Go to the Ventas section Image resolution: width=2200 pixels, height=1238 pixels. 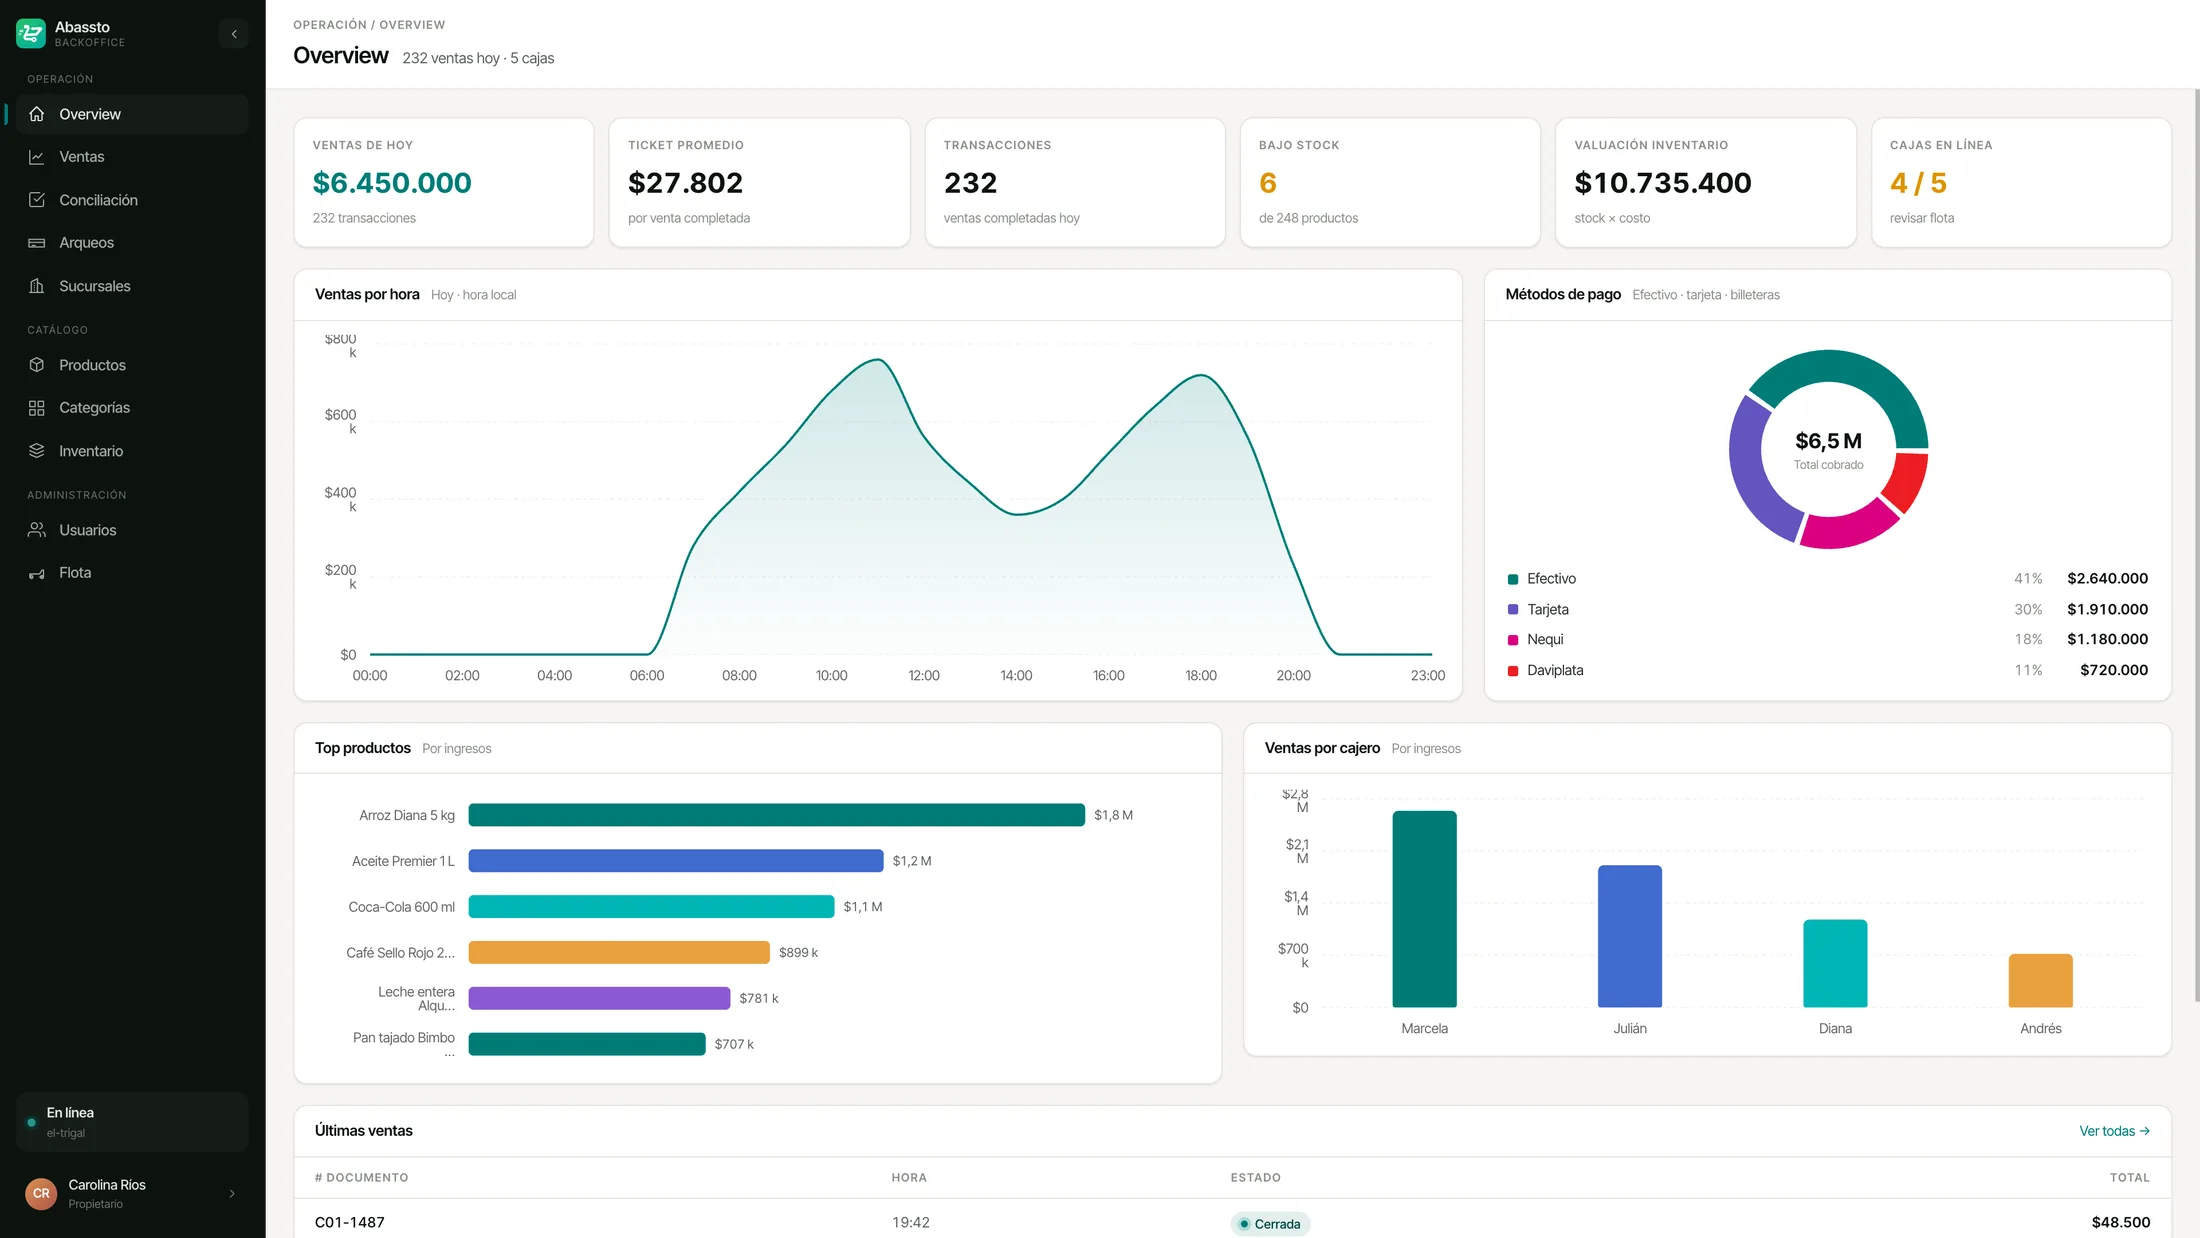pos(132,157)
